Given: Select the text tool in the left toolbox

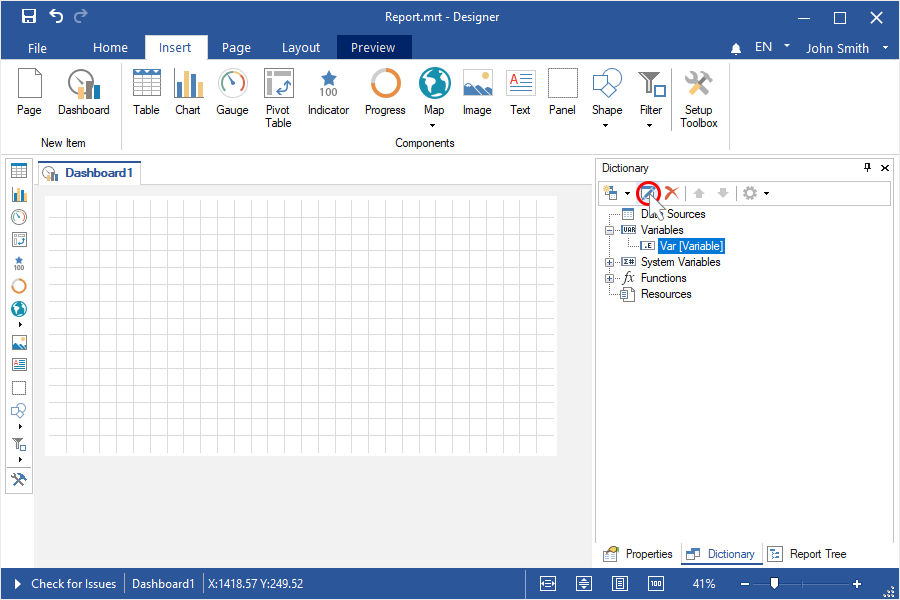Looking at the screenshot, I should point(19,365).
